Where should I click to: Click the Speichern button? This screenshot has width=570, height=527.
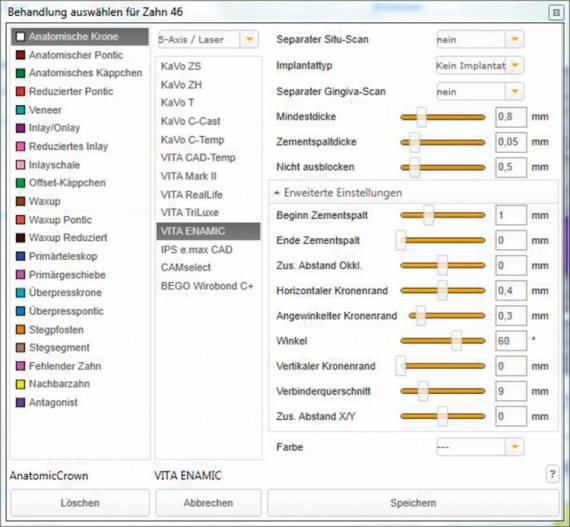(413, 503)
